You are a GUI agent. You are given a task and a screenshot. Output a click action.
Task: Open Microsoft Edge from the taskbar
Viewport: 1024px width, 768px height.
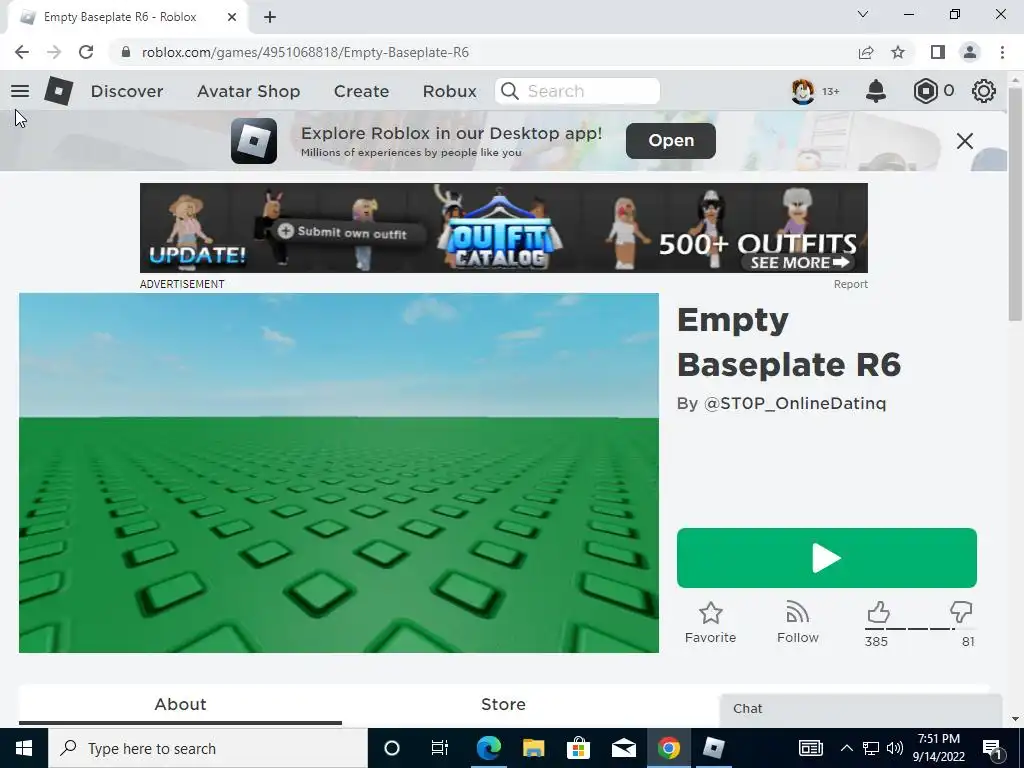pyautogui.click(x=488, y=748)
